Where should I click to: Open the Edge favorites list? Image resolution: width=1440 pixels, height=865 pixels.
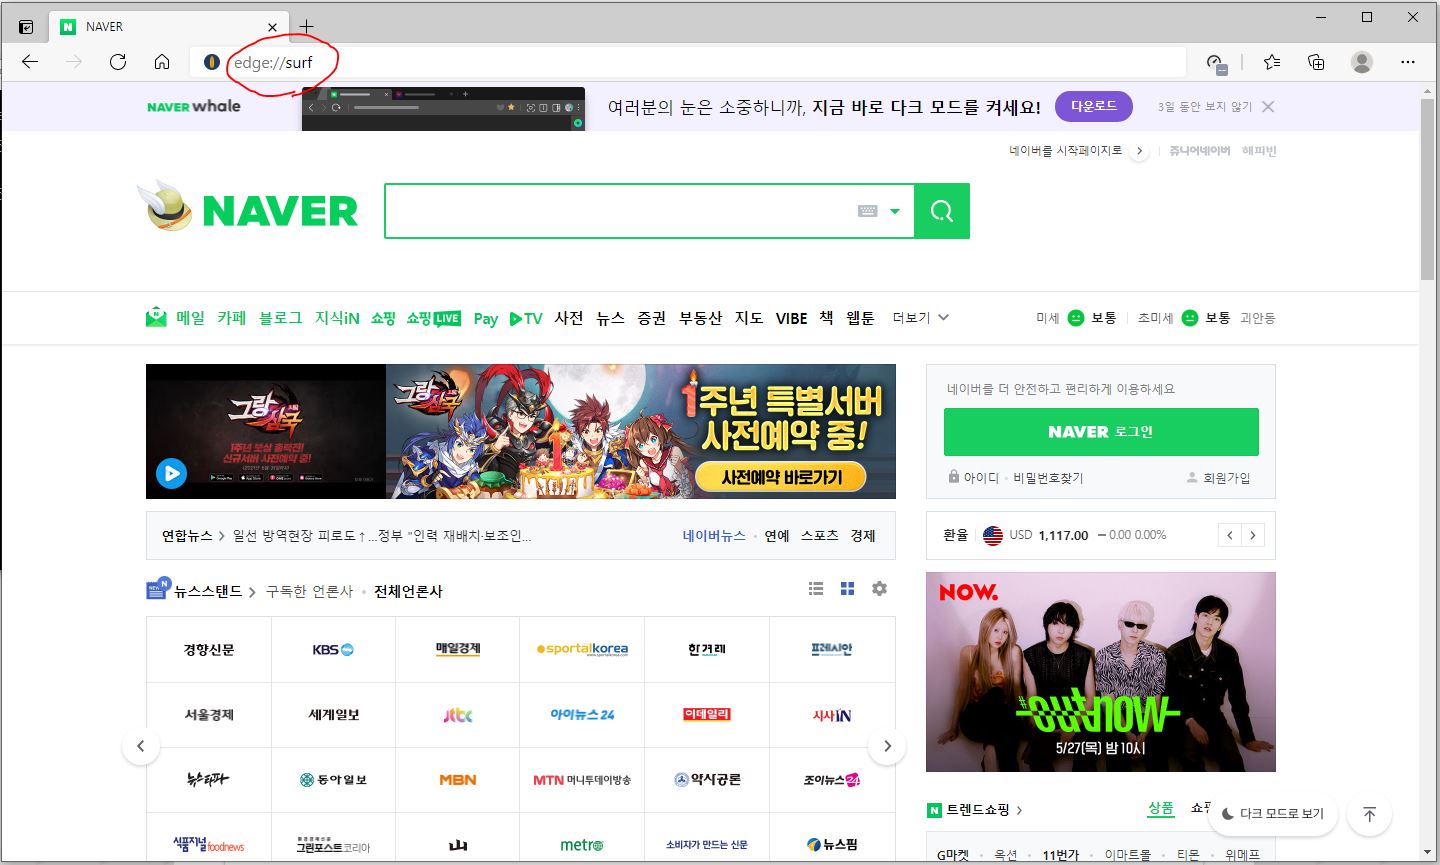(x=1272, y=62)
